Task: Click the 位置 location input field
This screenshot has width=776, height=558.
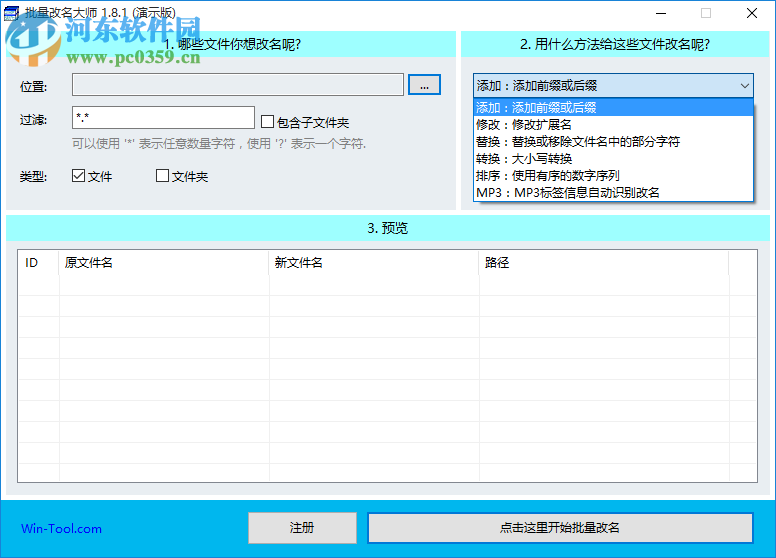Action: [x=238, y=85]
